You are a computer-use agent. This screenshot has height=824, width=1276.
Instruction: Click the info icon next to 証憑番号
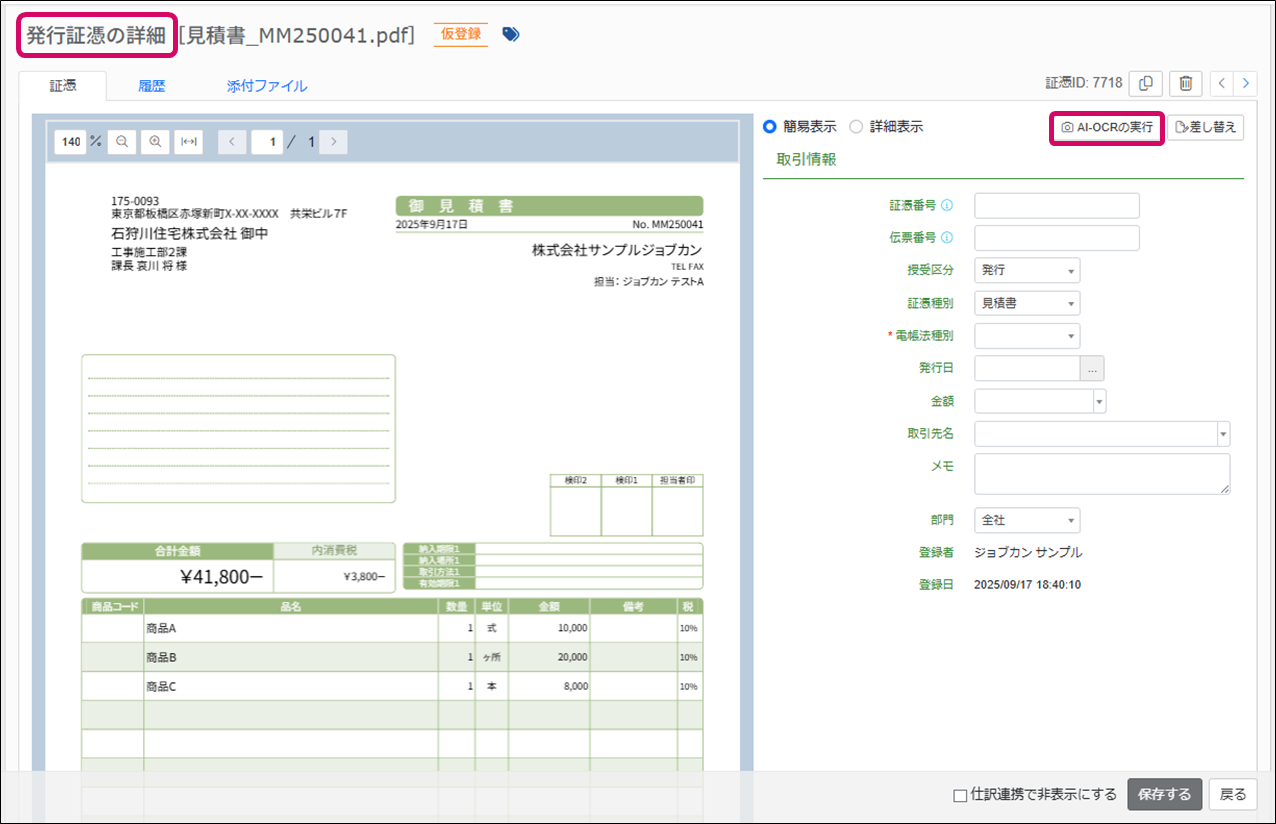click(x=947, y=206)
